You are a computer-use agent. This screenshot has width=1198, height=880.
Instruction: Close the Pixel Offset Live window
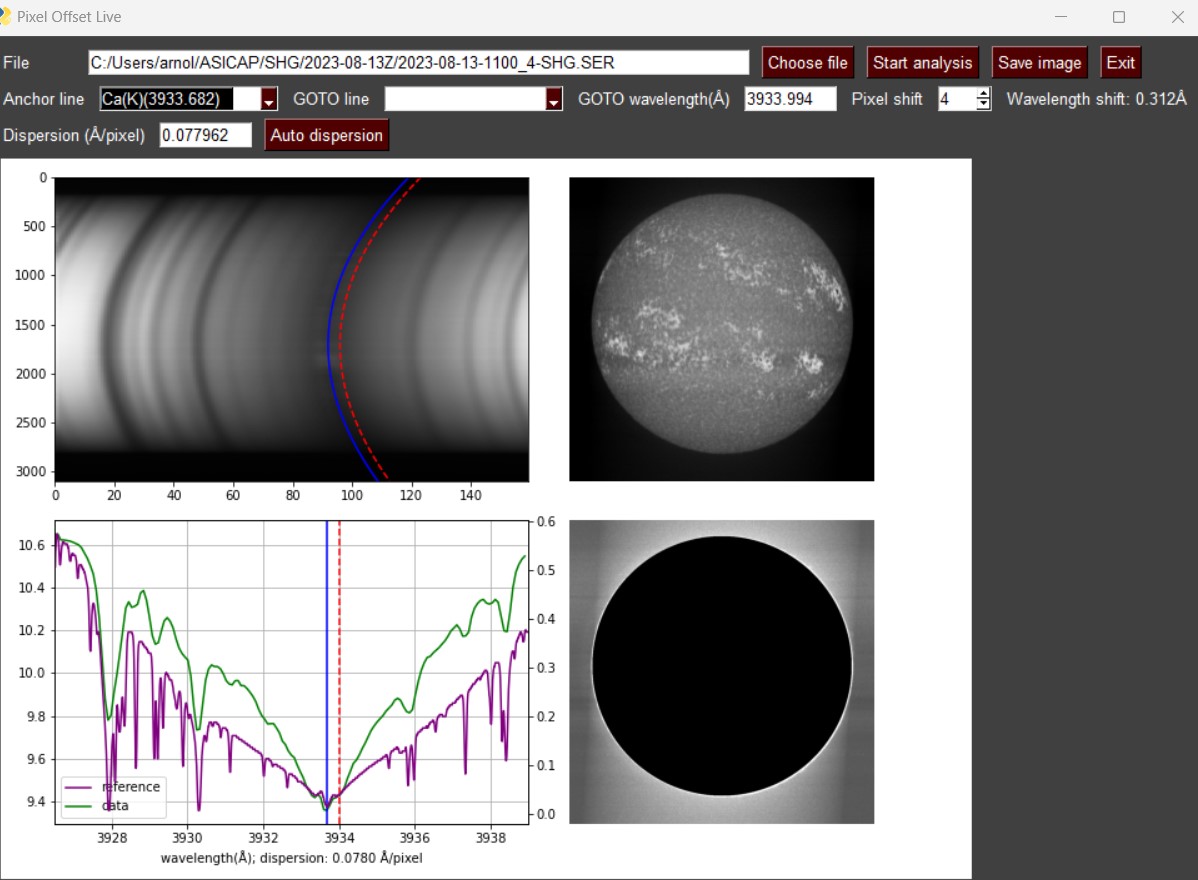coord(1177,17)
